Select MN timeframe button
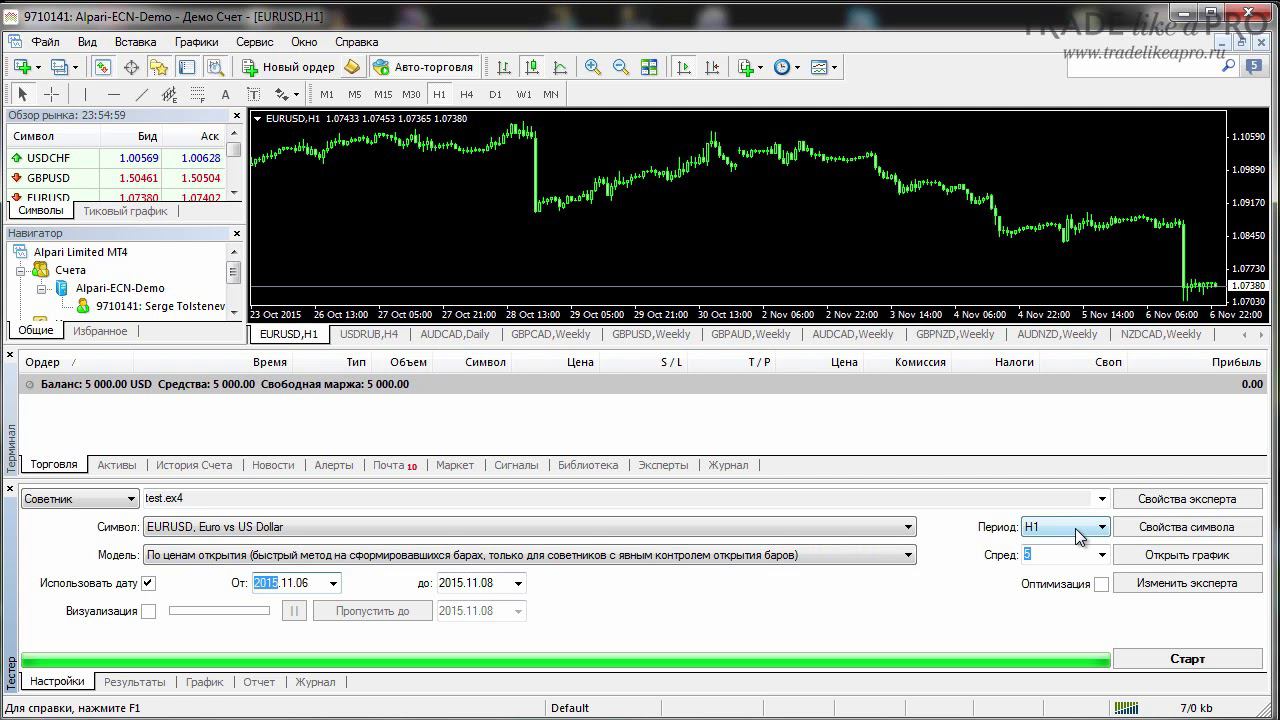The image size is (1280, 720). 551,94
